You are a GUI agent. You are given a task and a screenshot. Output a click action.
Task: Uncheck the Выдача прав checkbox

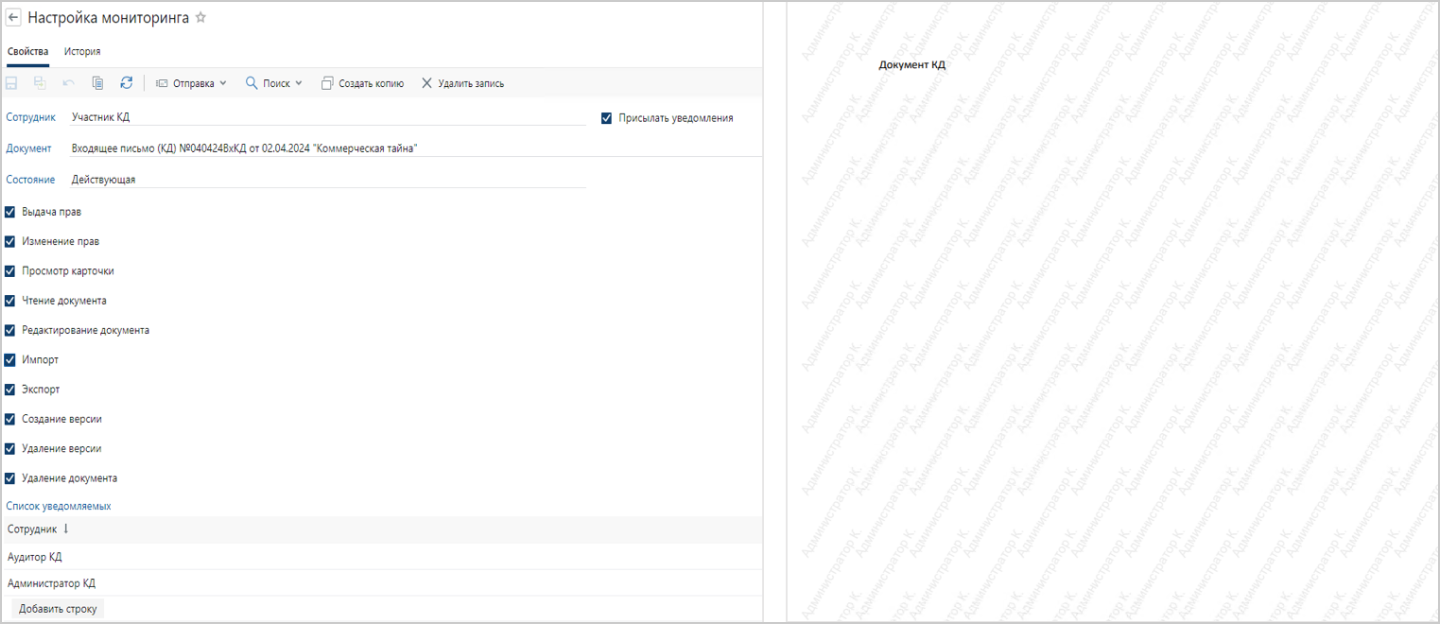(10, 212)
